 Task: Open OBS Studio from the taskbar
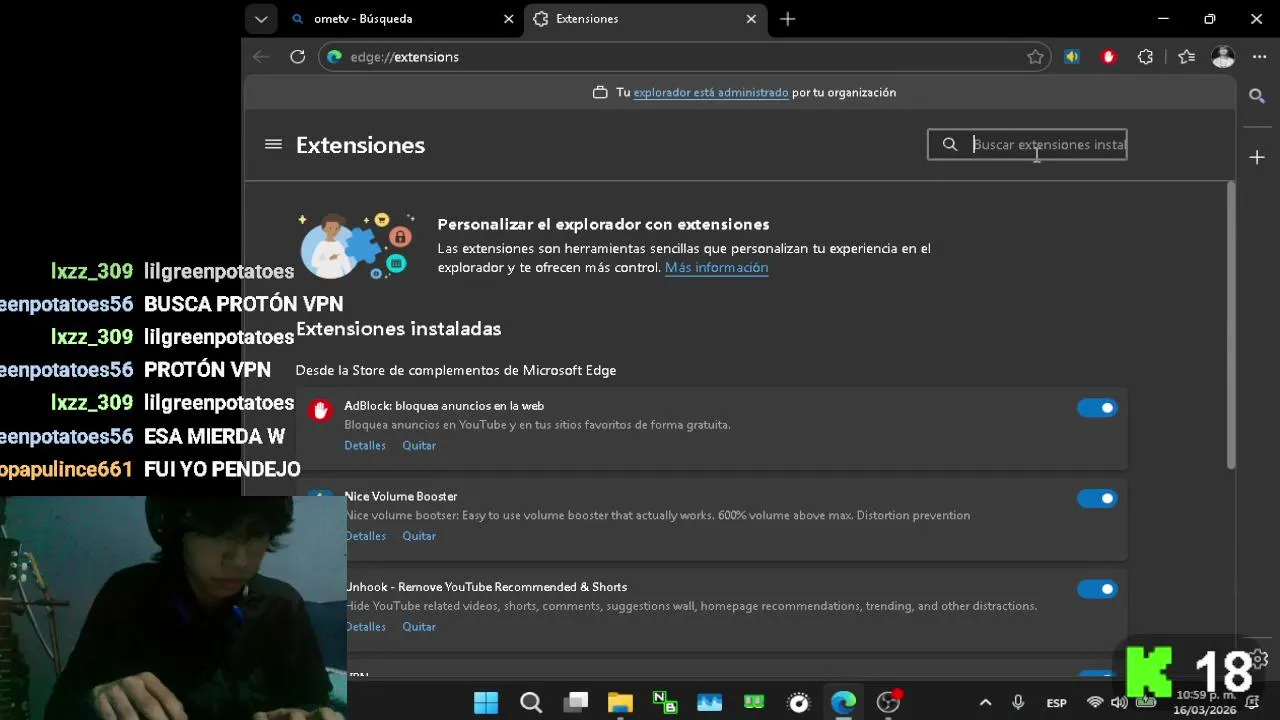point(888,703)
